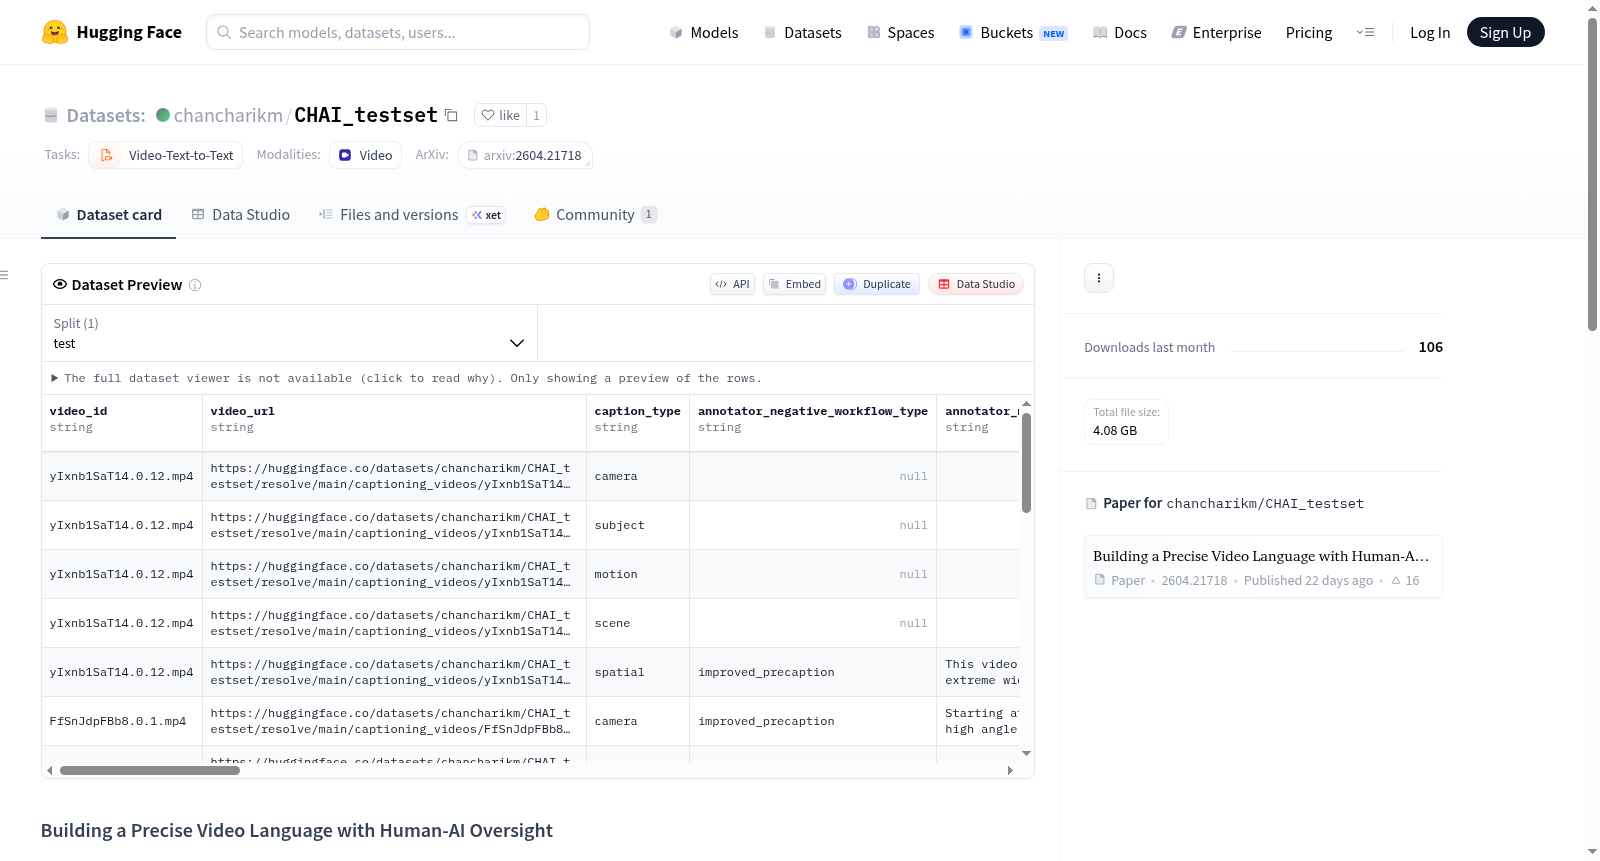Select the caption_type cell 'camera' in first row
The width and height of the screenshot is (1600, 861).
[638, 477]
